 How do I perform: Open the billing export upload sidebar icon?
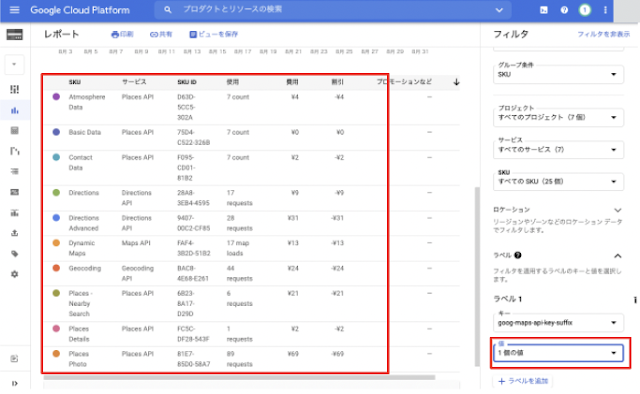click(15, 233)
